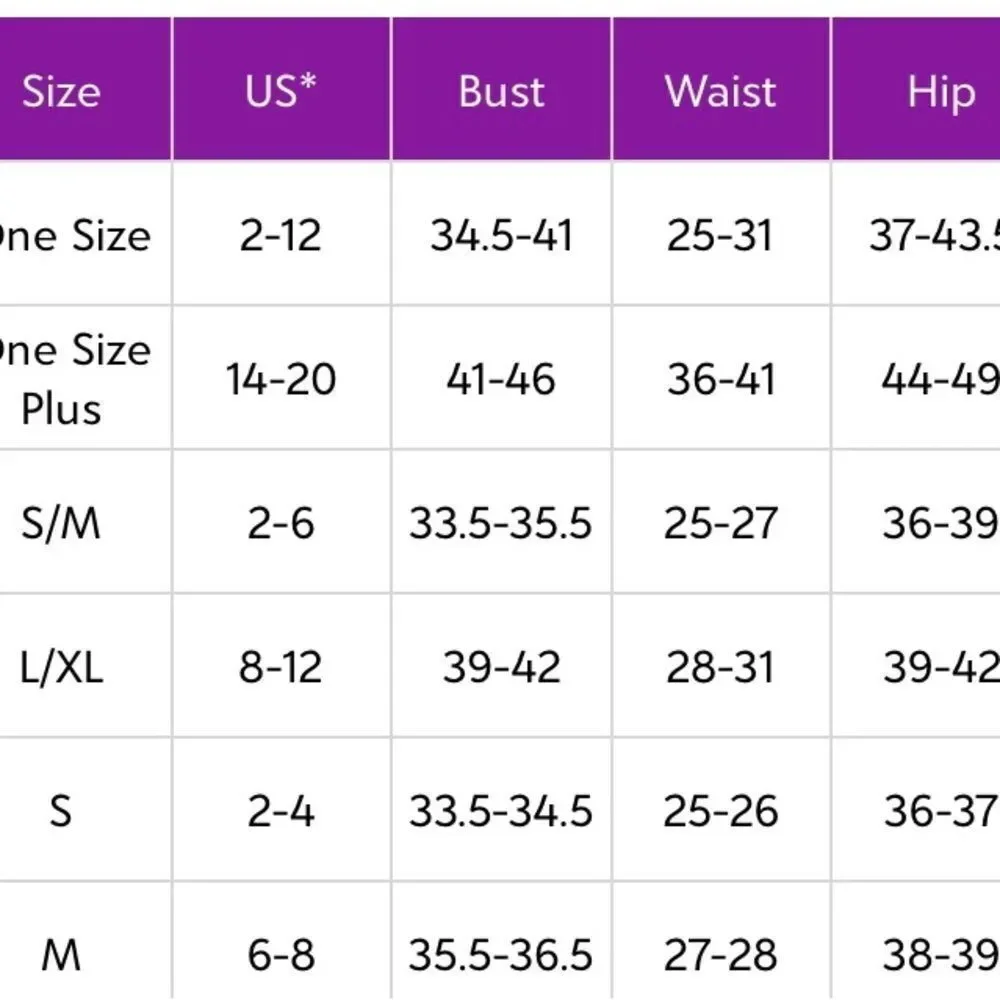Select the US 2-12 cell
The image size is (1000, 1000).
(x=281, y=236)
